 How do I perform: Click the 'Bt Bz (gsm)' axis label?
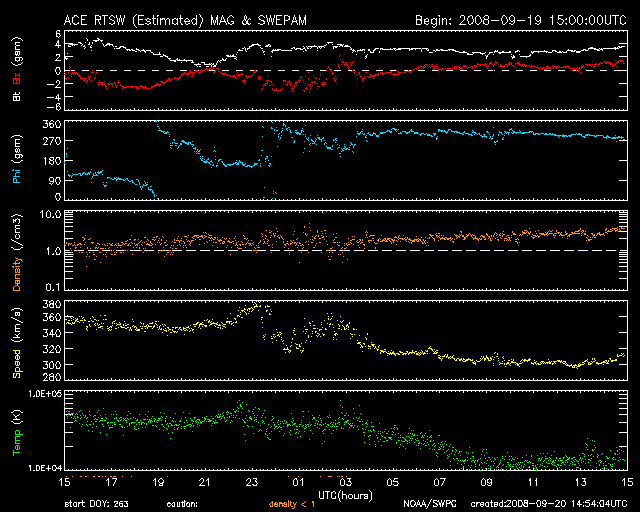[17, 69]
